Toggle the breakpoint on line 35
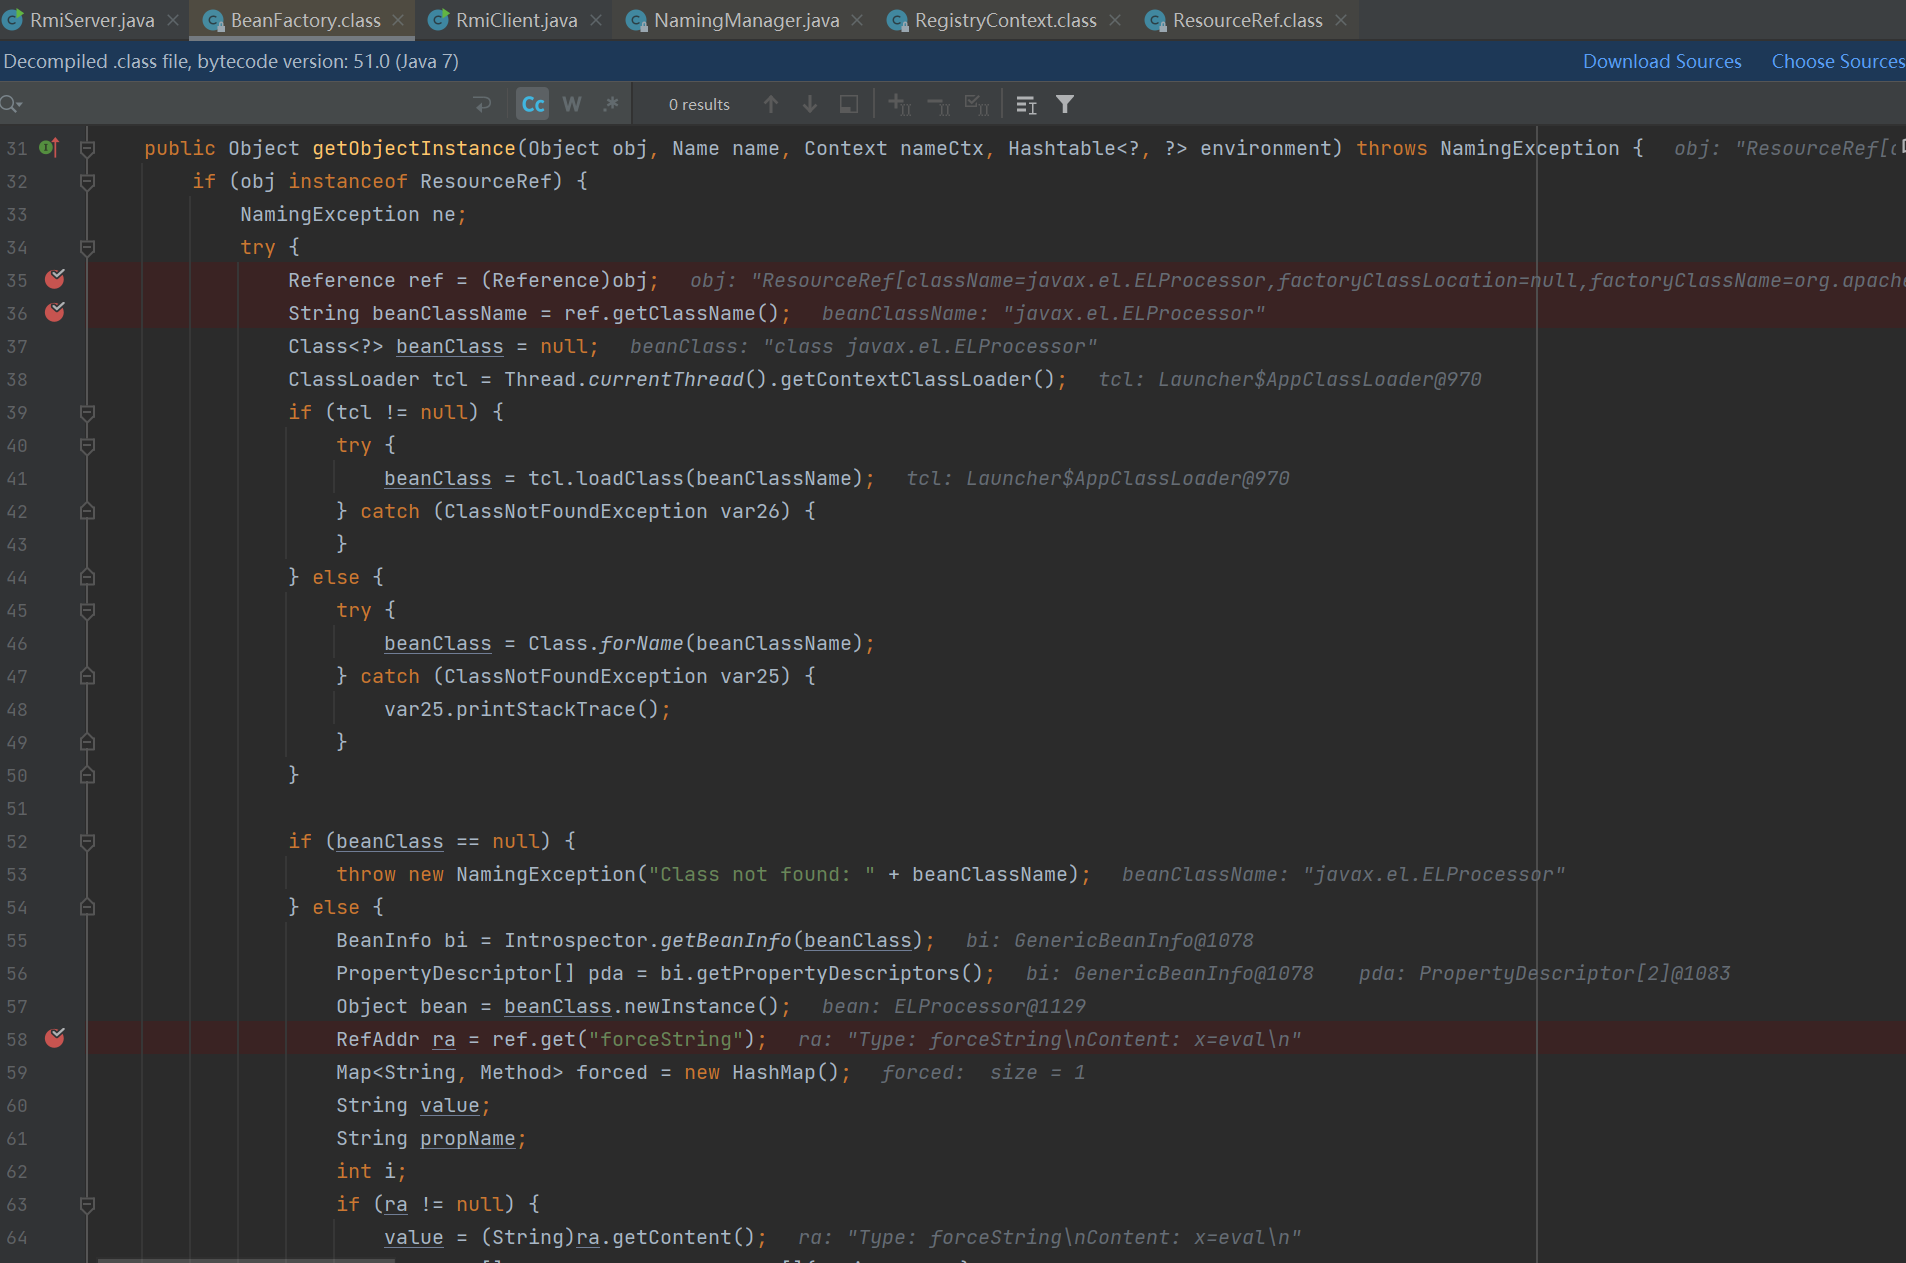The image size is (1906, 1263). (55, 280)
